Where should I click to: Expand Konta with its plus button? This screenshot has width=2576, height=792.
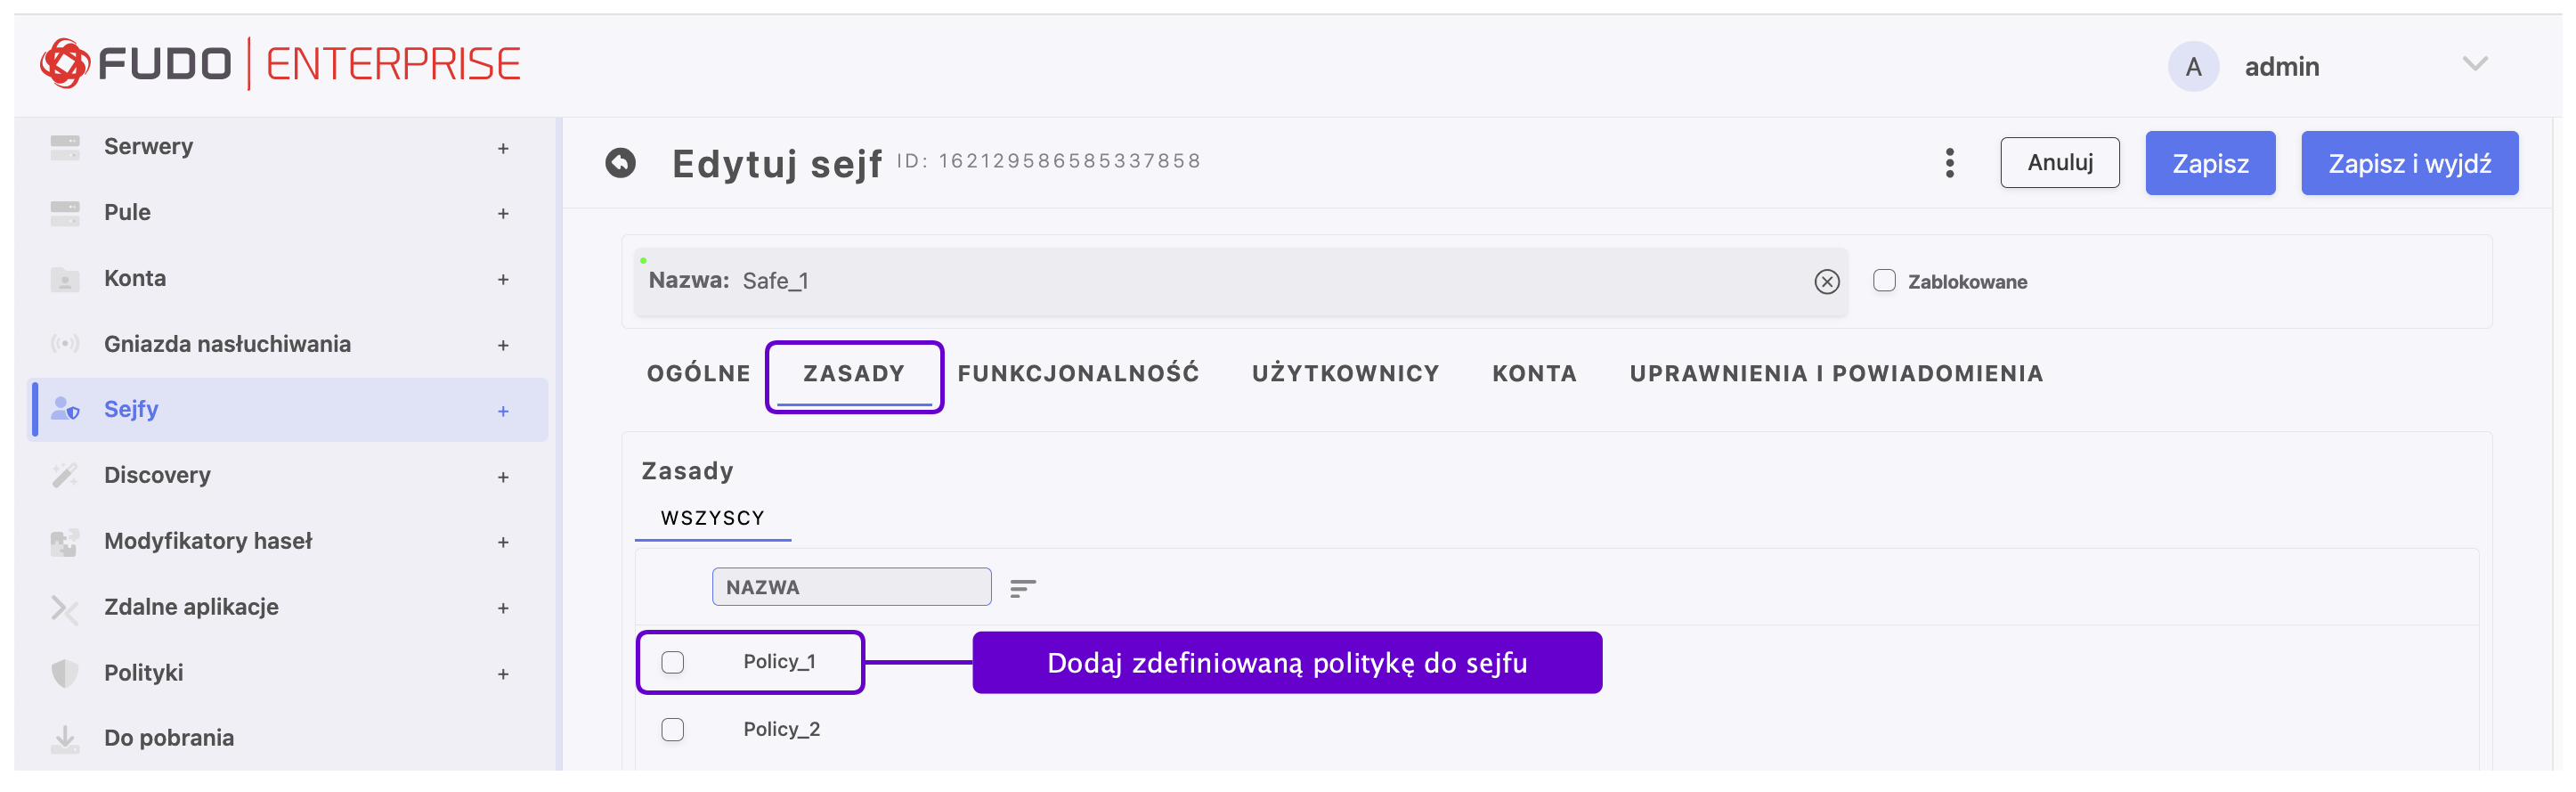point(503,280)
